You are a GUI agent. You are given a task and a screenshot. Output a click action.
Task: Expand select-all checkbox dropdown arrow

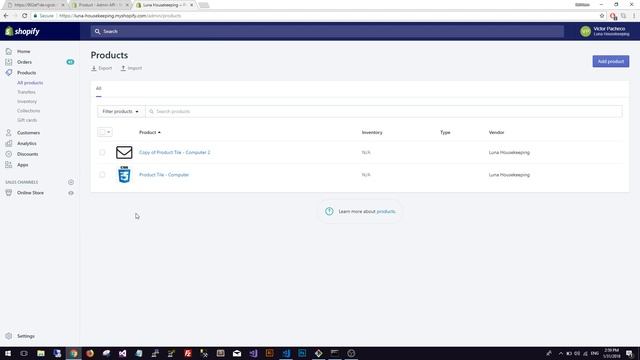109,132
